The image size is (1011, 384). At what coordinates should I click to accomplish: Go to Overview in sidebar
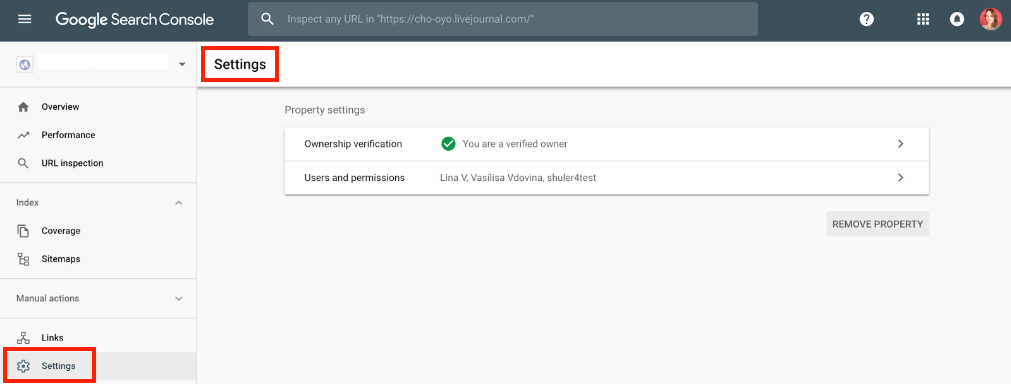pos(98,107)
